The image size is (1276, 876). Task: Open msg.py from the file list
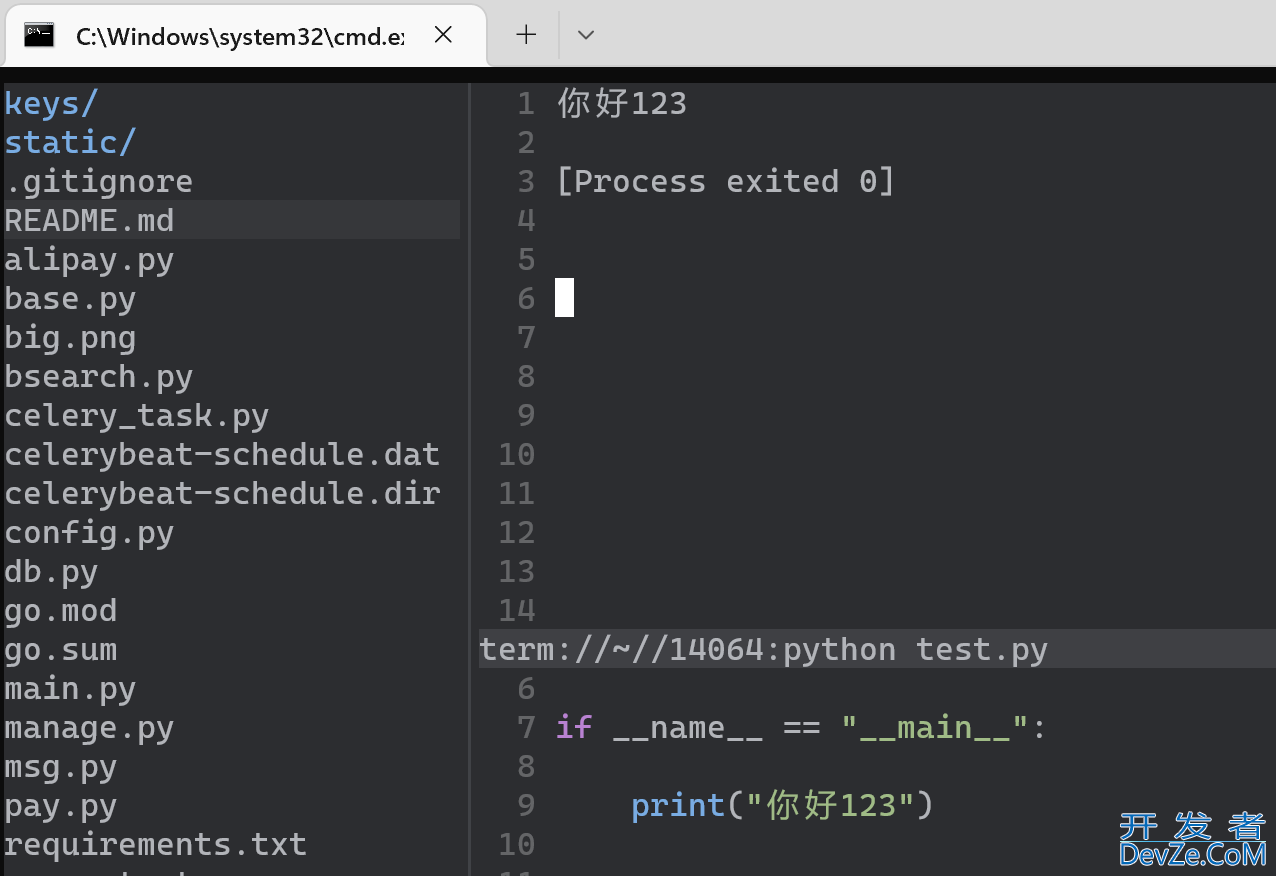(60, 766)
